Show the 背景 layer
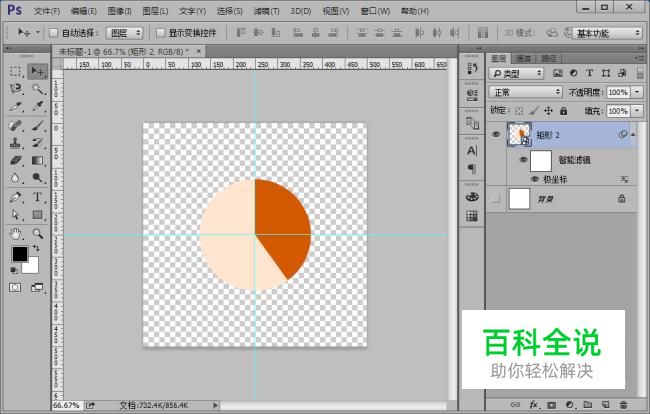This screenshot has height=414, width=650. click(x=496, y=199)
